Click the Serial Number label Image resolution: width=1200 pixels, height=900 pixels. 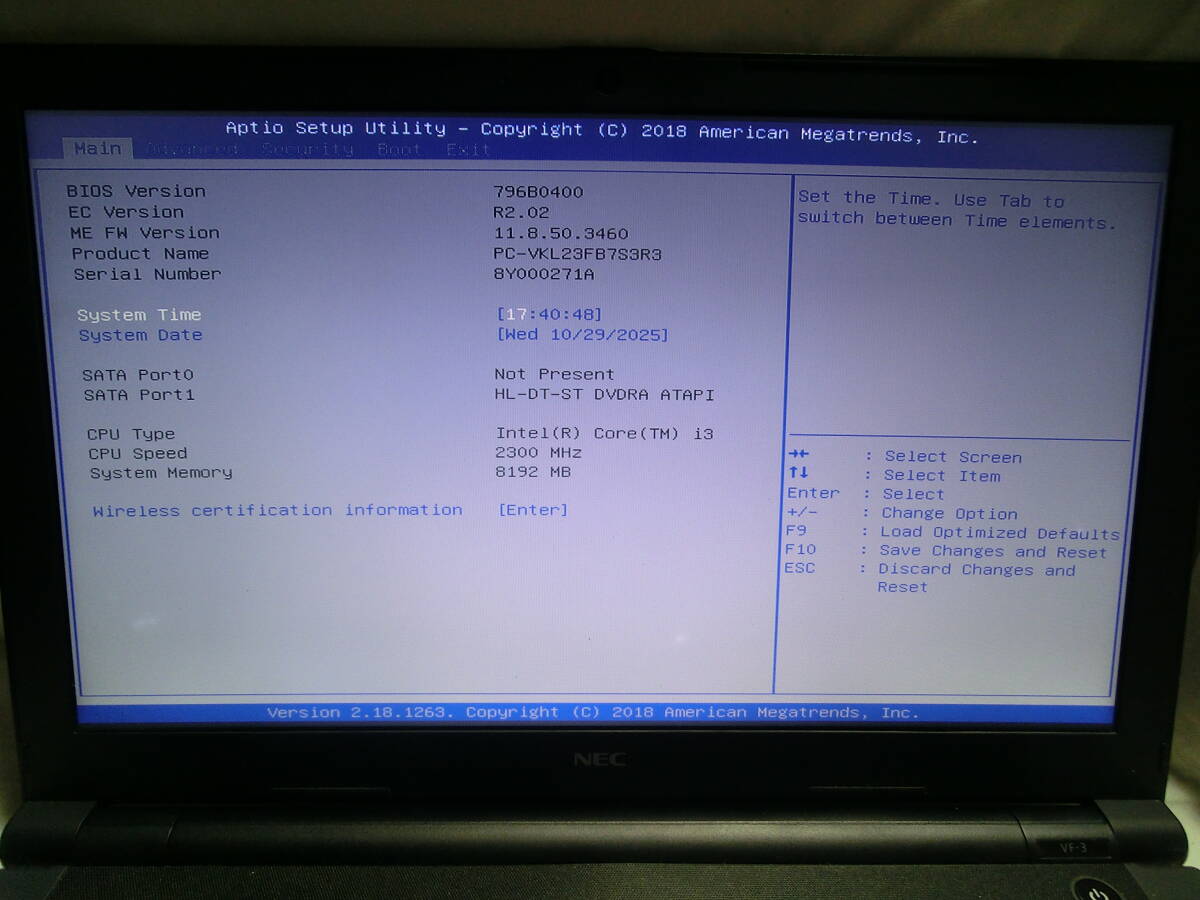(x=147, y=274)
